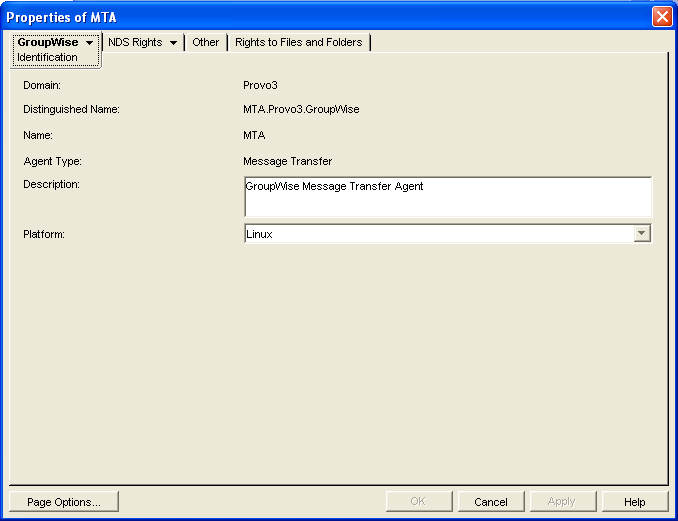Click the Agent Type value Message Transfer
Screen dimensions: 678x521
tap(288, 161)
